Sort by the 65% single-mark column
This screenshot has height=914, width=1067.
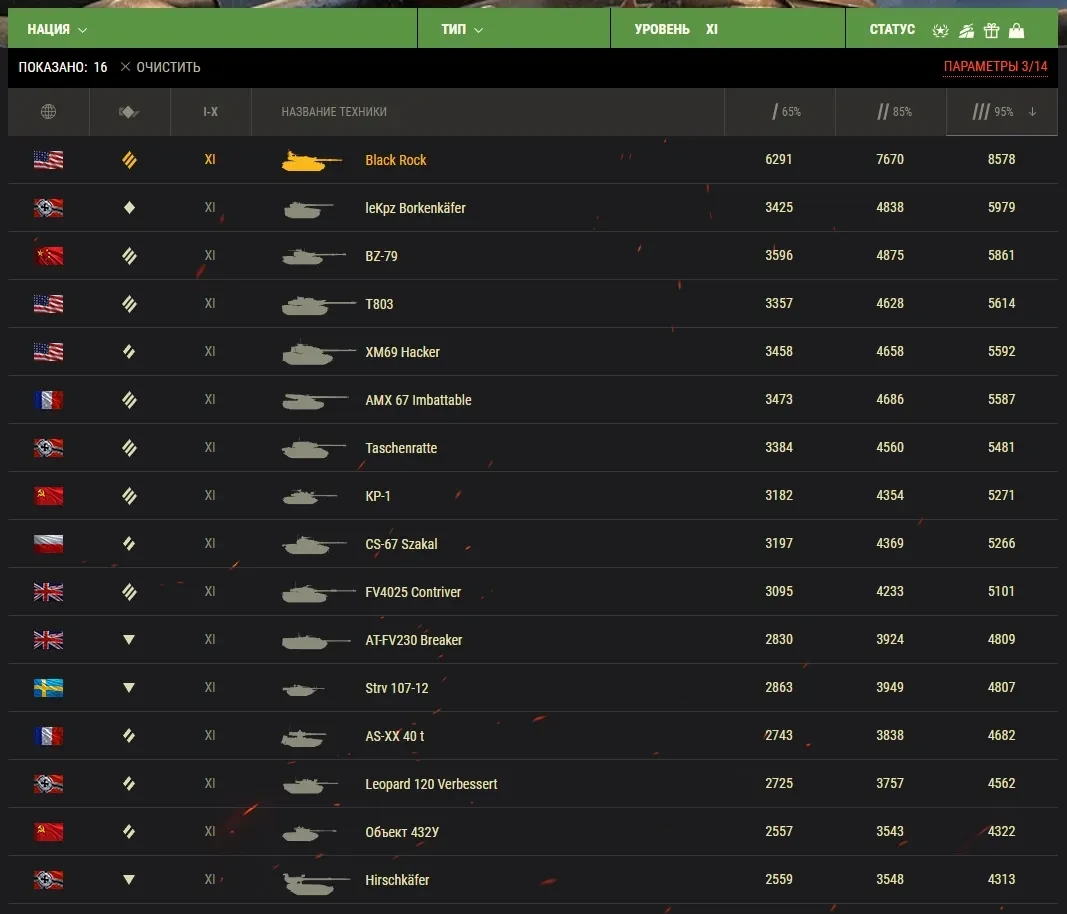[x=786, y=112]
